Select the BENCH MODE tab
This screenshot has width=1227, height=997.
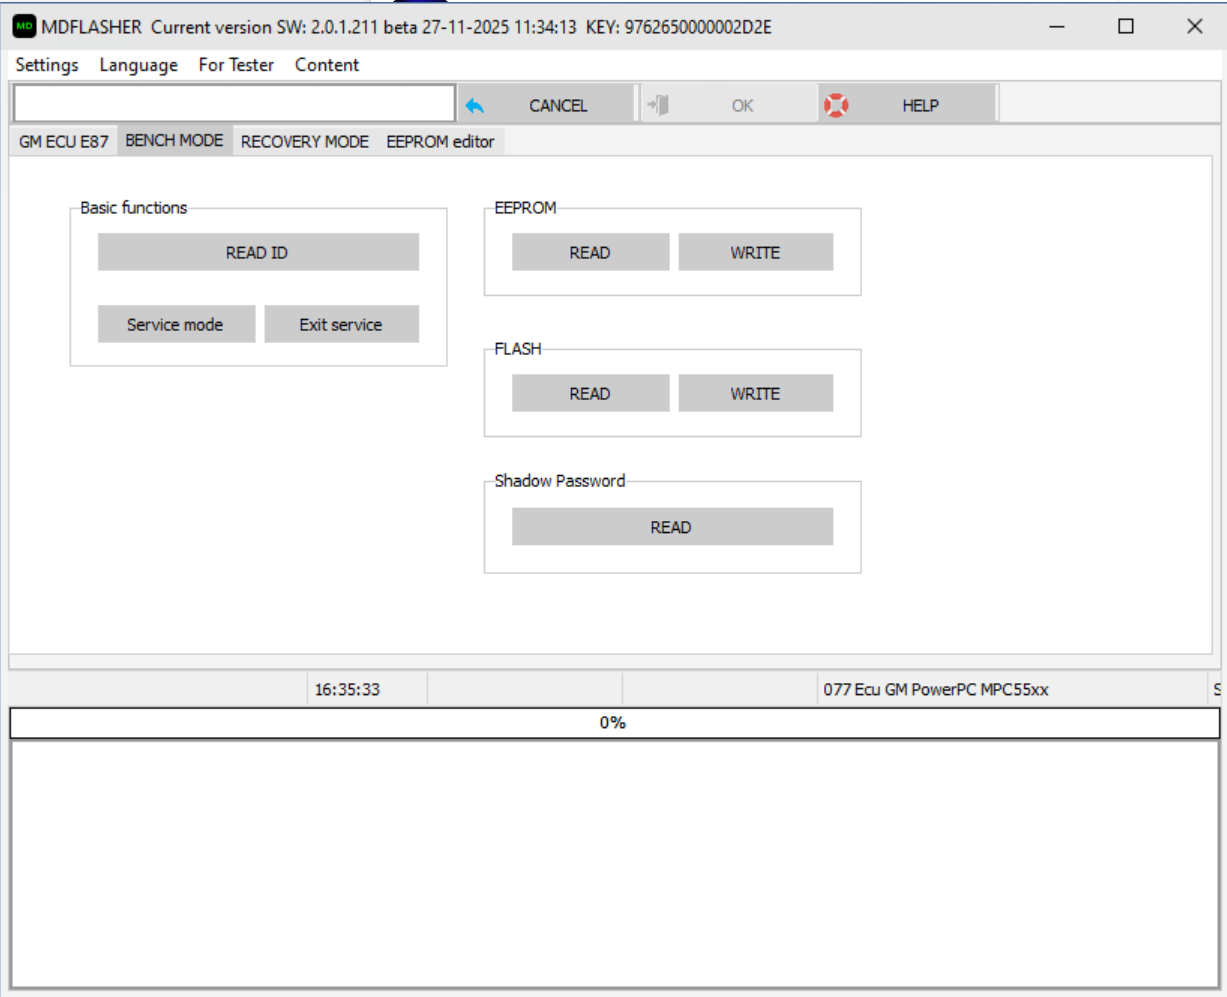[x=174, y=141]
